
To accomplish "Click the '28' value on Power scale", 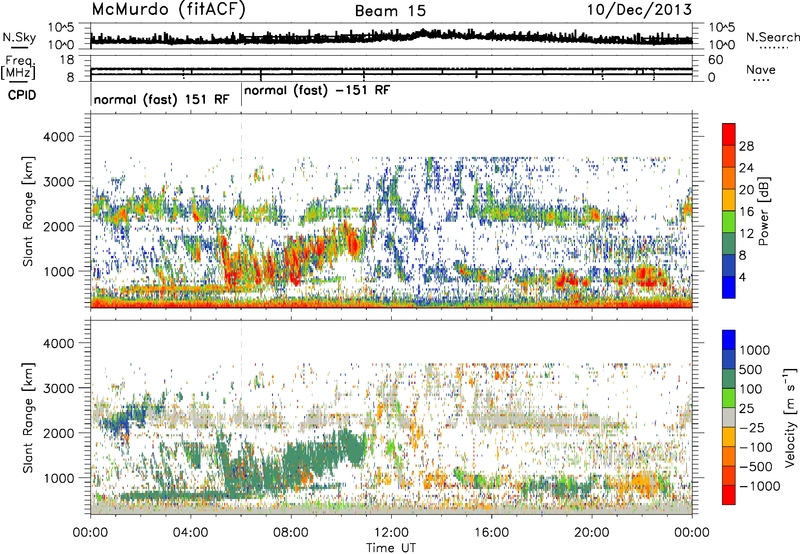I will [746, 146].
